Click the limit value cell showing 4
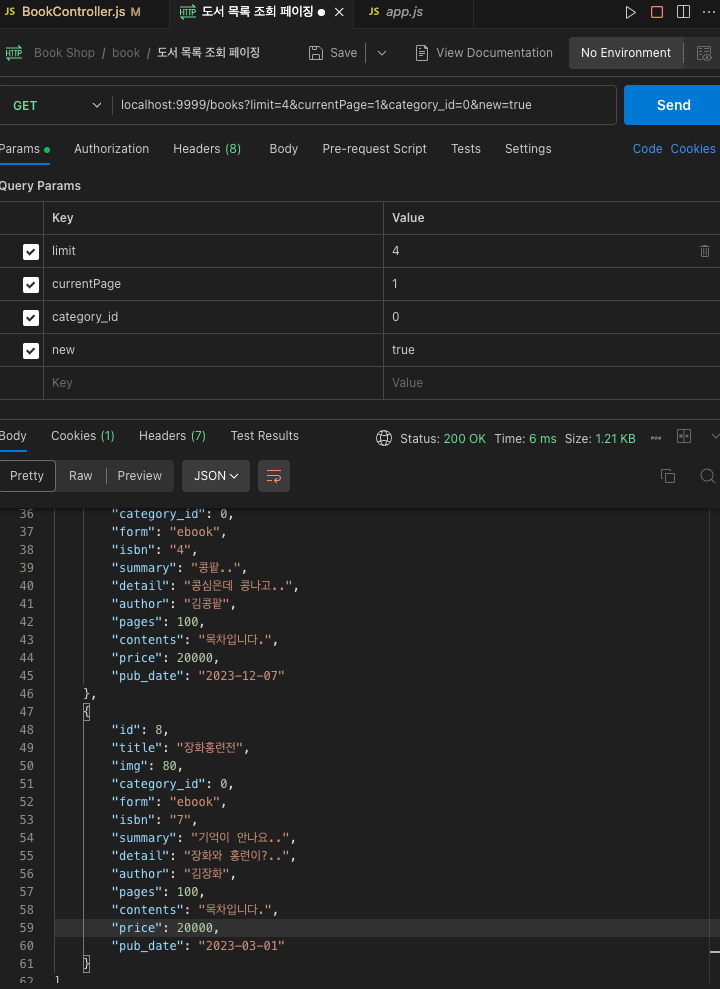 (552, 251)
